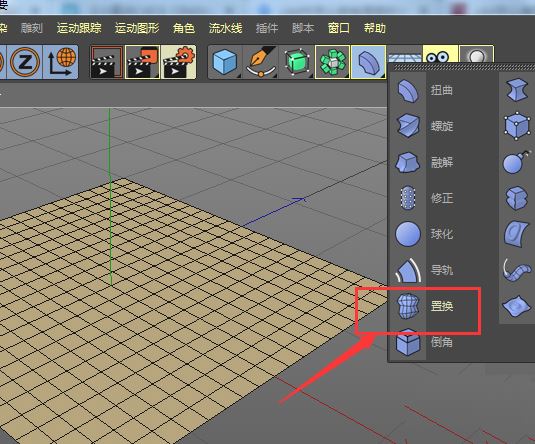The width and height of the screenshot is (535, 444).
Task: Open the 运动图形 menu
Action: point(137,28)
